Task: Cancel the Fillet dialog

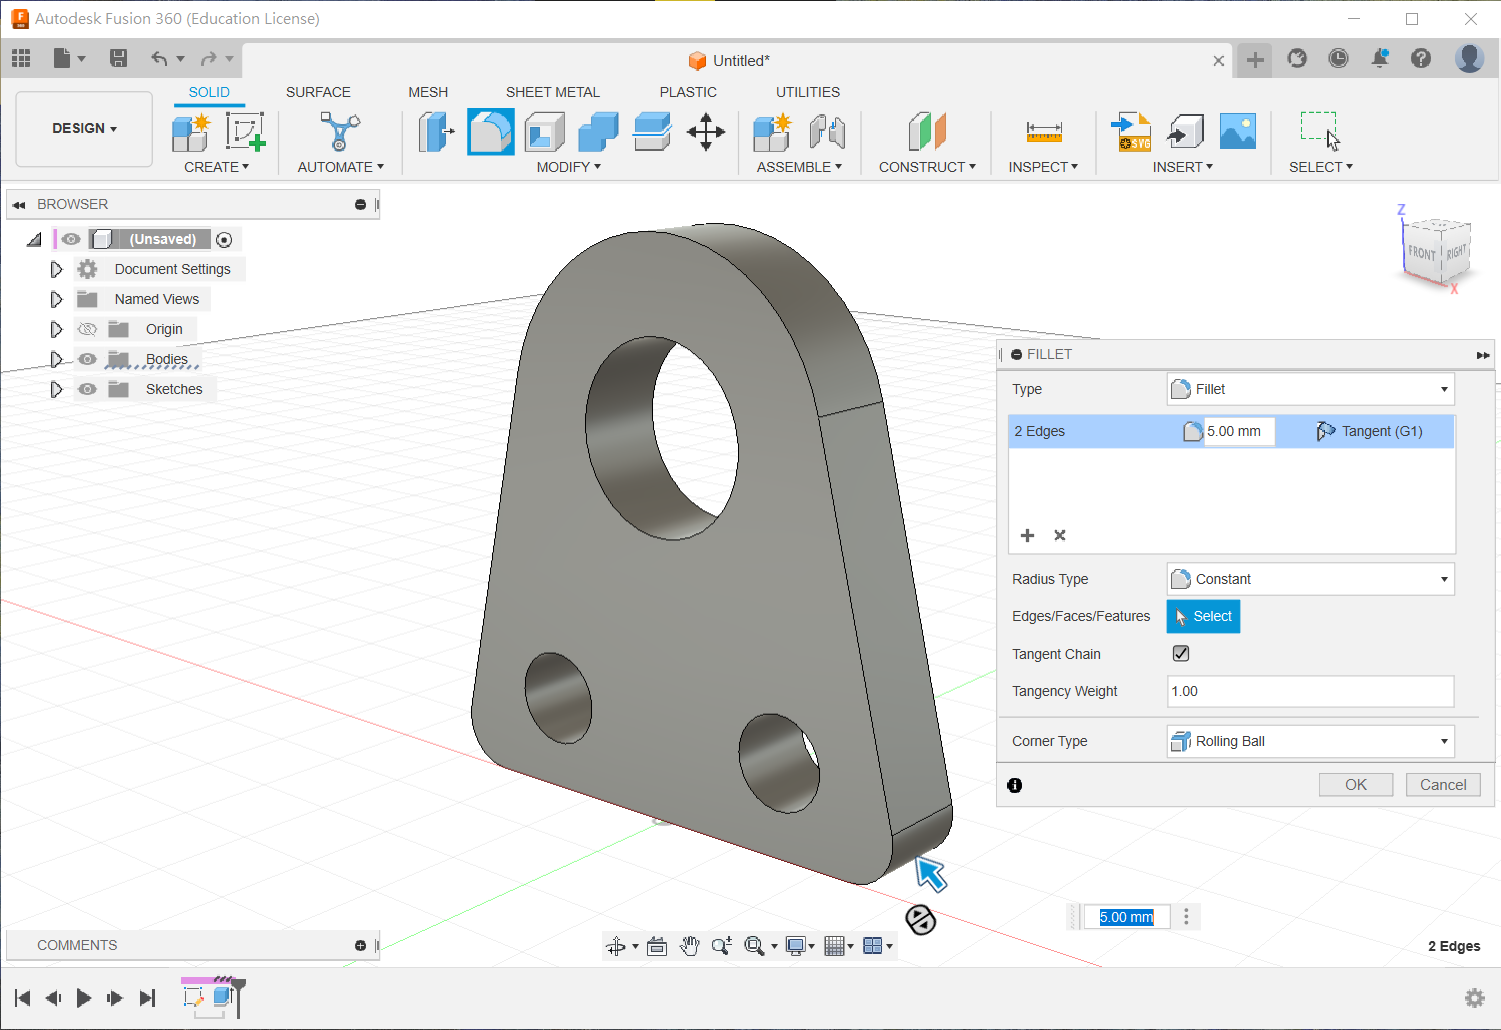Action: [x=1442, y=785]
